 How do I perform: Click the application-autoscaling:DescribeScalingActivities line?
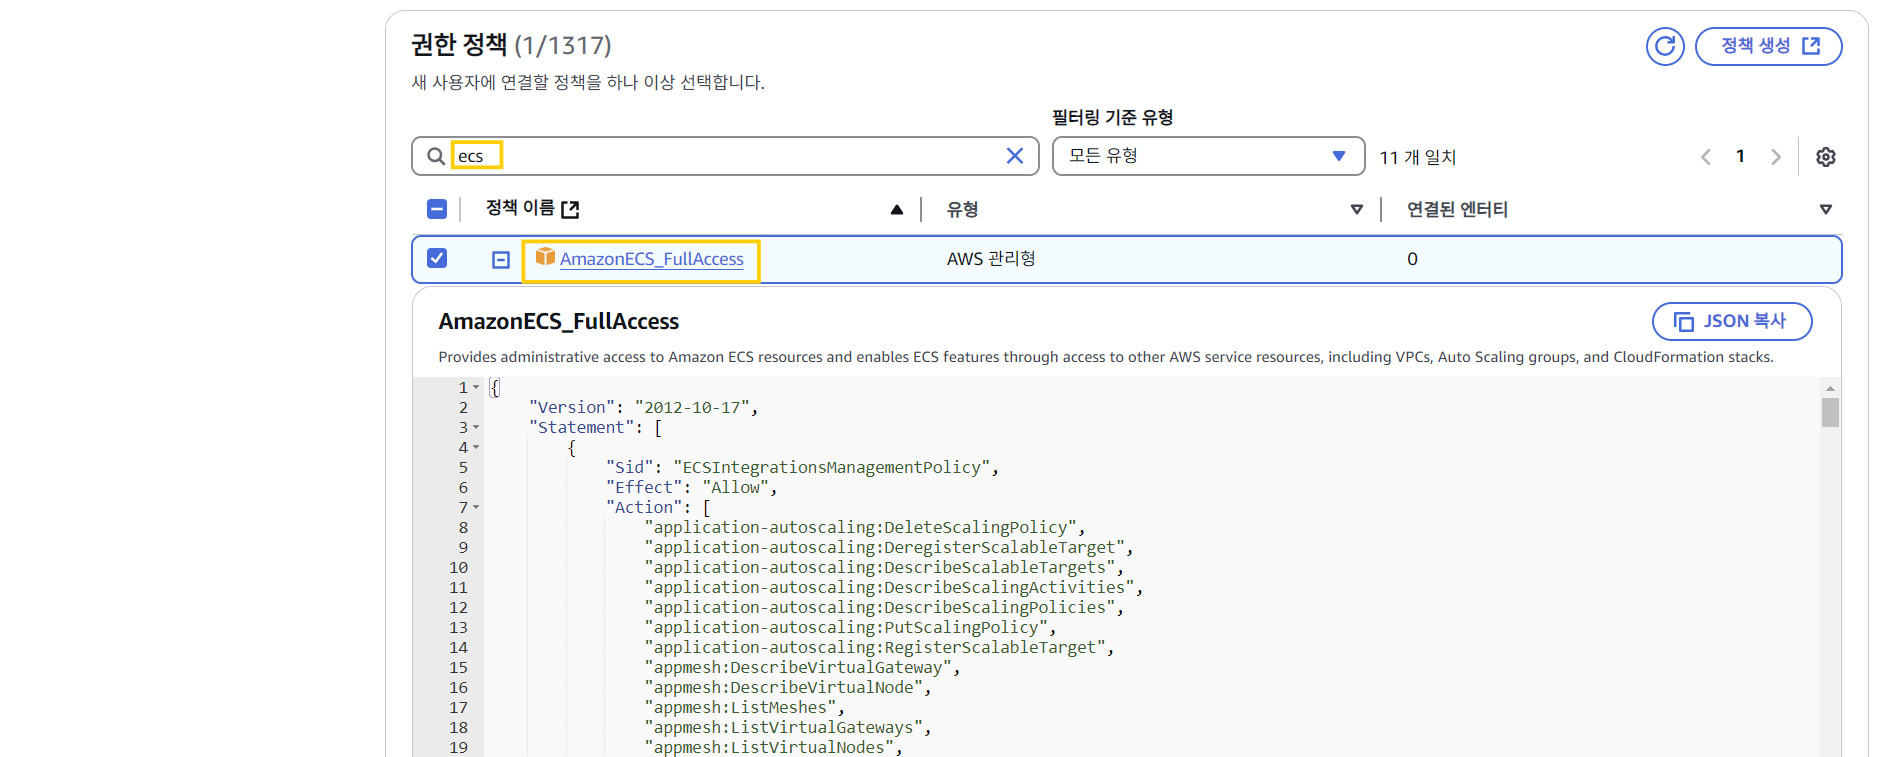[x=894, y=587]
